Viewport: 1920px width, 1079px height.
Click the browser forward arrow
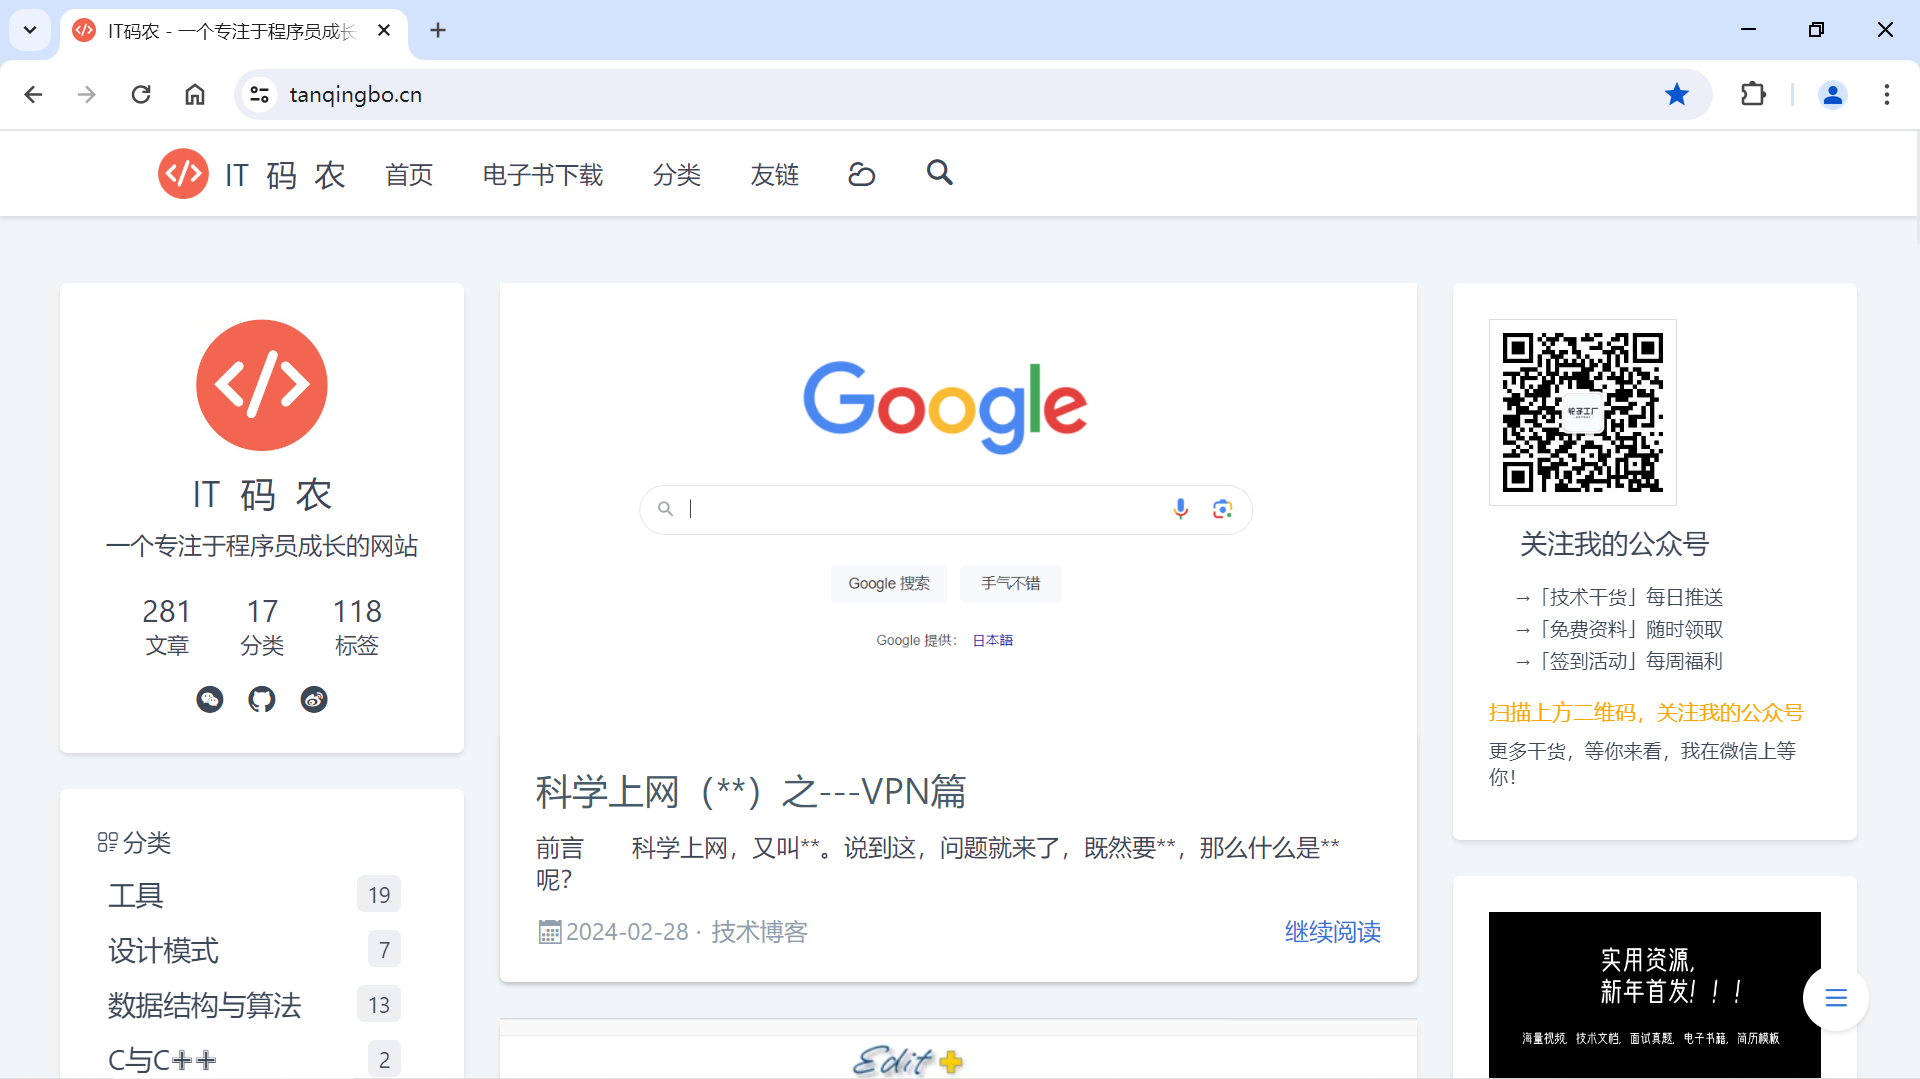coord(87,95)
